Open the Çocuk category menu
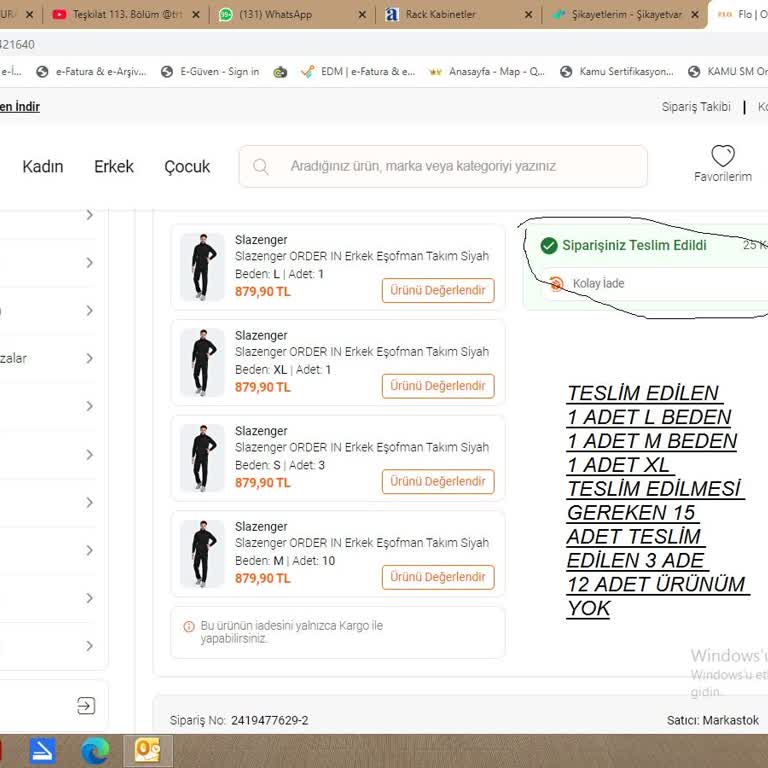 tap(187, 167)
